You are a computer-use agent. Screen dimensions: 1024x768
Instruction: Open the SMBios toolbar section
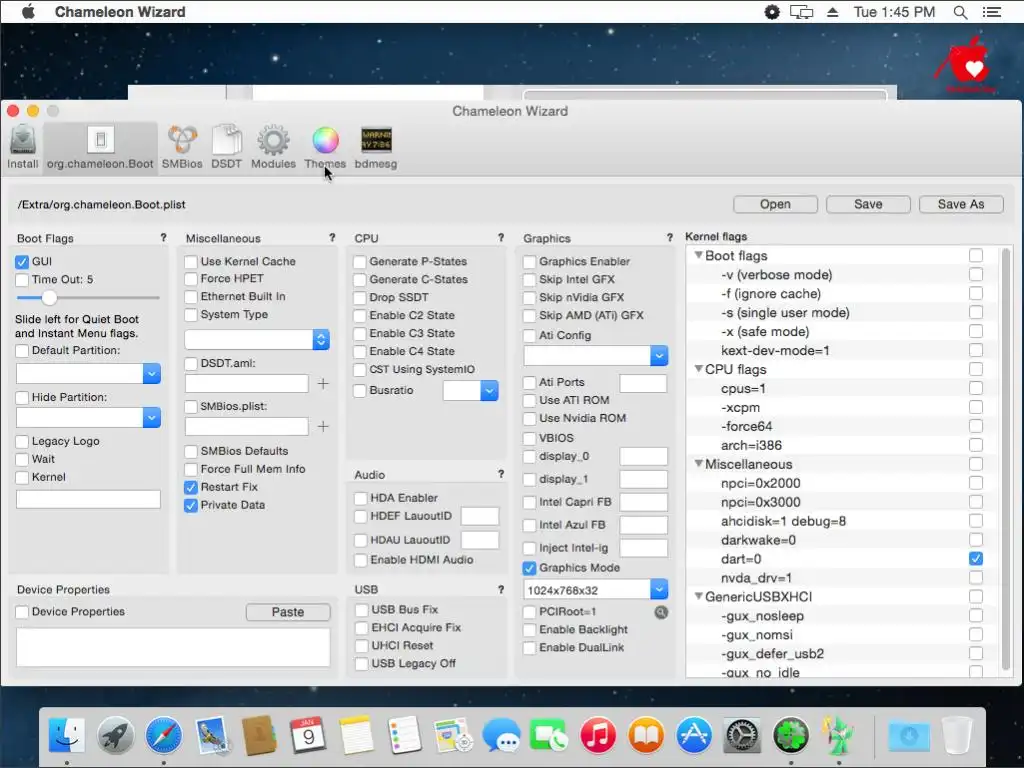coord(182,148)
